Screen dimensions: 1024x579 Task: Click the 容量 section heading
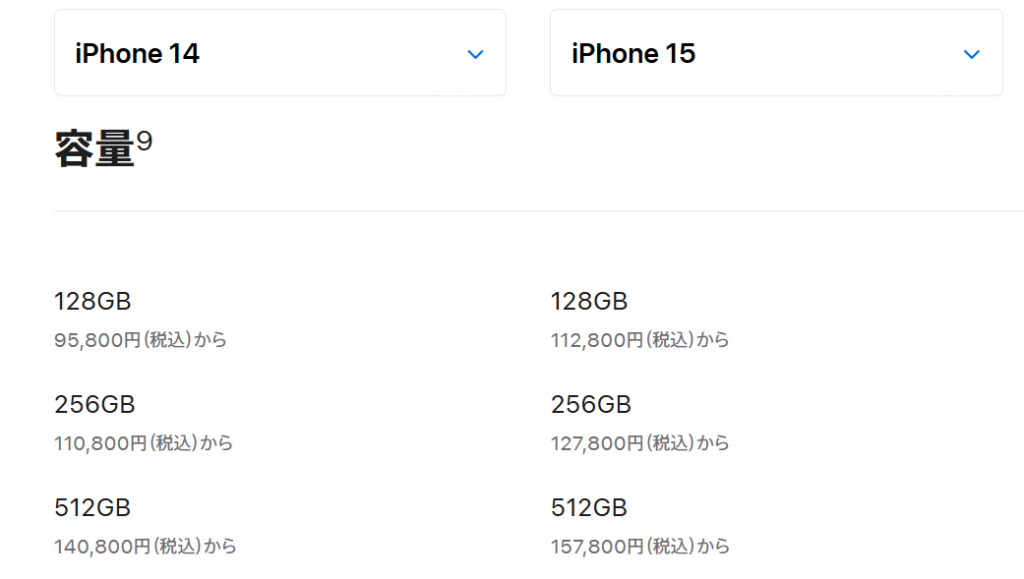pos(95,149)
